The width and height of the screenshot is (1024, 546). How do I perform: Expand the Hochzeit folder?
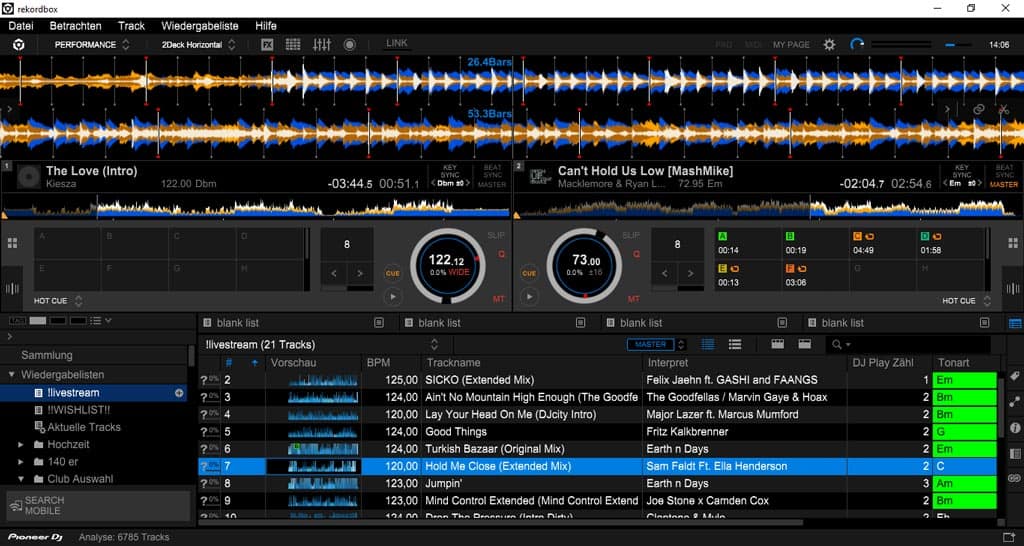click(x=21, y=445)
